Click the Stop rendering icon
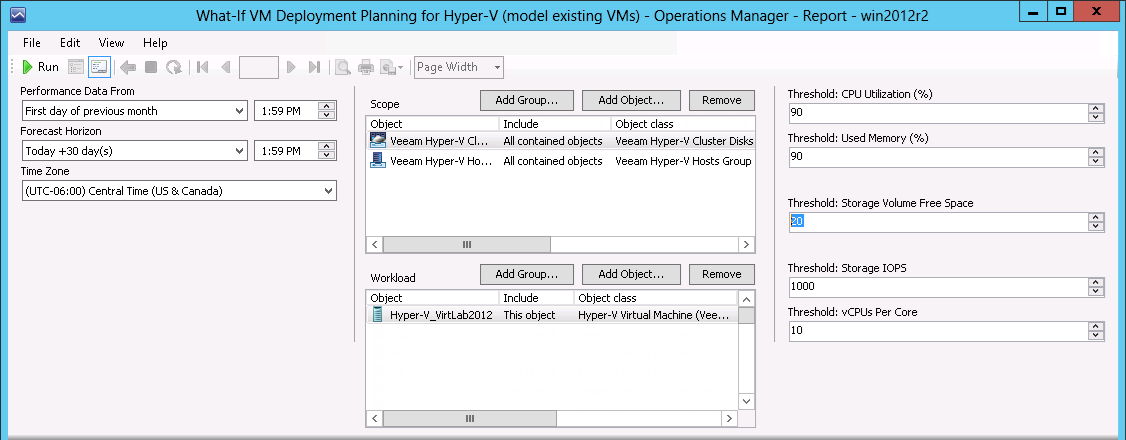1126x440 pixels. [151, 67]
